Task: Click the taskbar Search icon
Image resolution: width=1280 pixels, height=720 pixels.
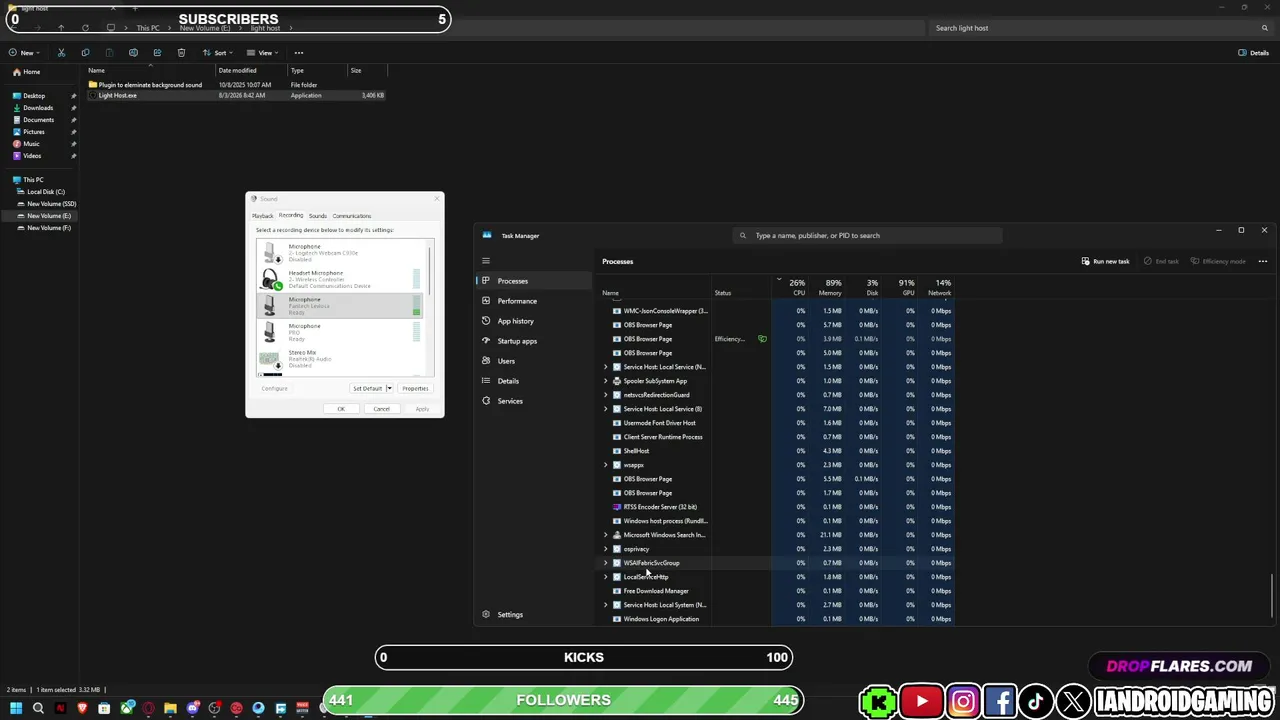Action: pyautogui.click(x=38, y=709)
